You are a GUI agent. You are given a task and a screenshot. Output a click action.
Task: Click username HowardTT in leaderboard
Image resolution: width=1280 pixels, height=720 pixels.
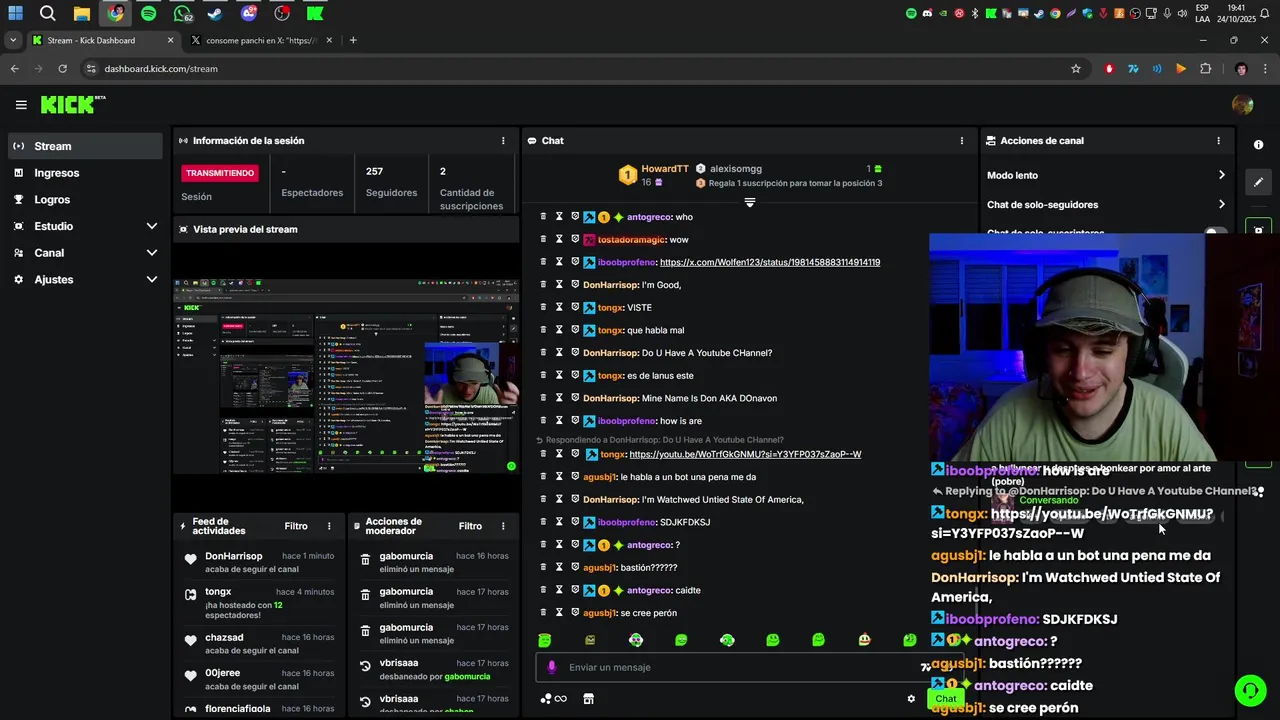pyautogui.click(x=665, y=169)
